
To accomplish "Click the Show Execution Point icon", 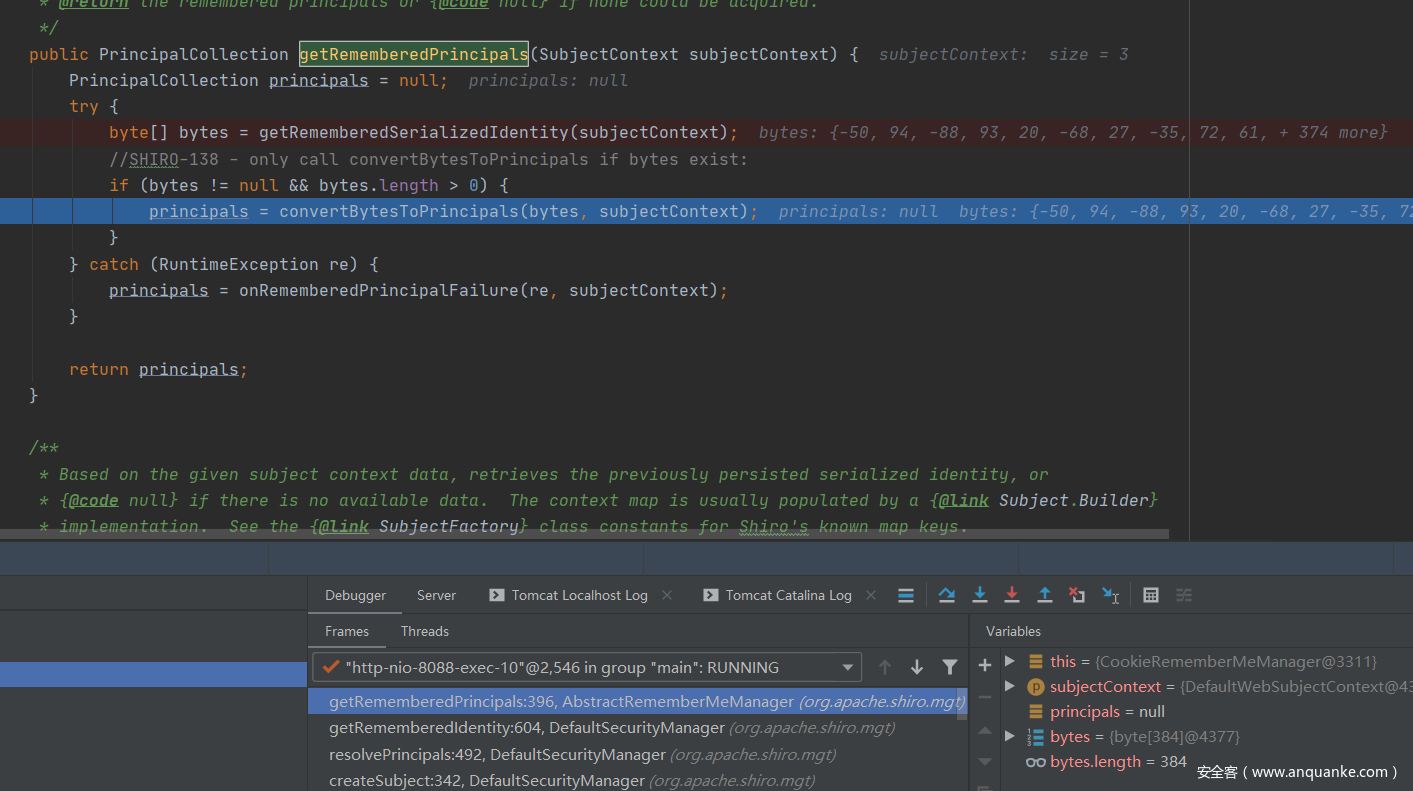I will 906,595.
